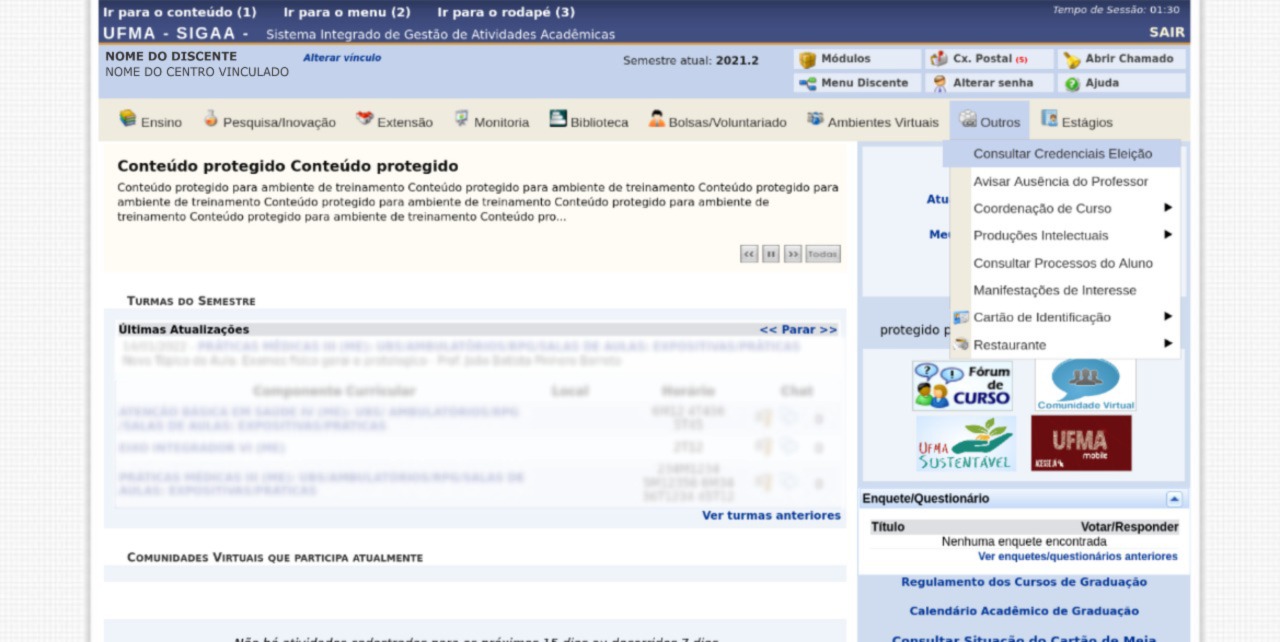This screenshot has width=1280, height=642.
Task: Click Ver turmas anteriores link
Action: coord(770,516)
